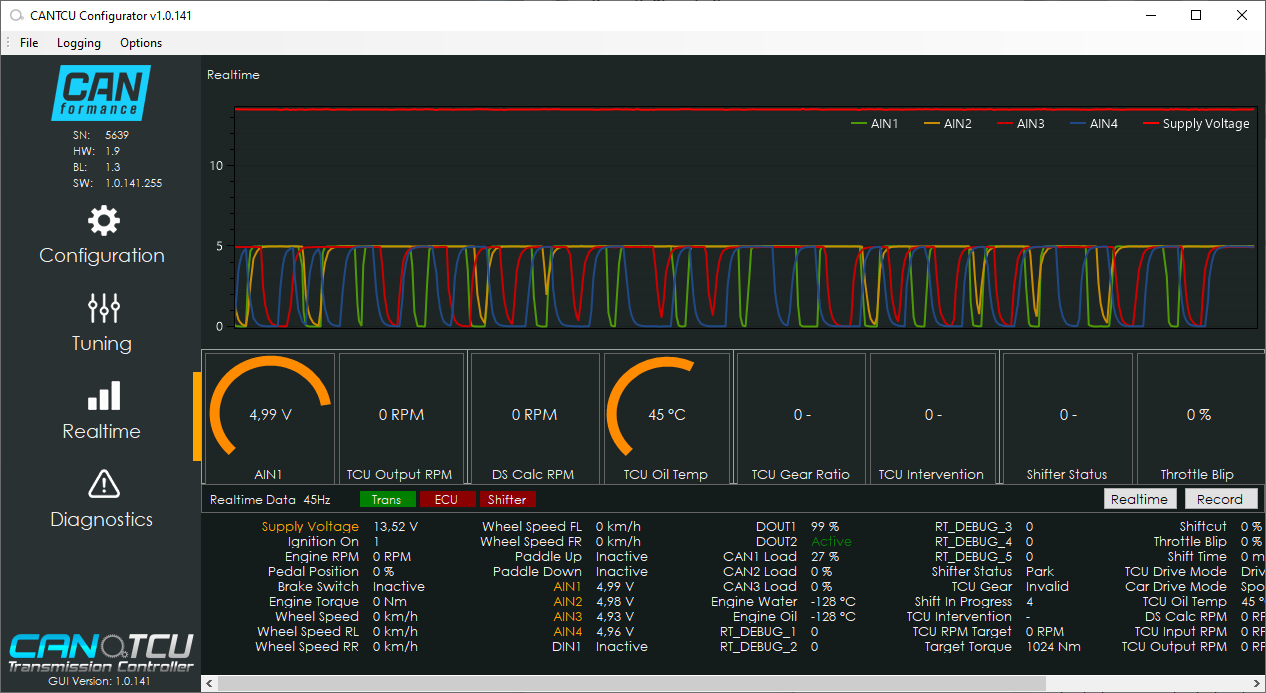Select the Tuning sliders icon
This screenshot has height=693, width=1266.
[103, 308]
